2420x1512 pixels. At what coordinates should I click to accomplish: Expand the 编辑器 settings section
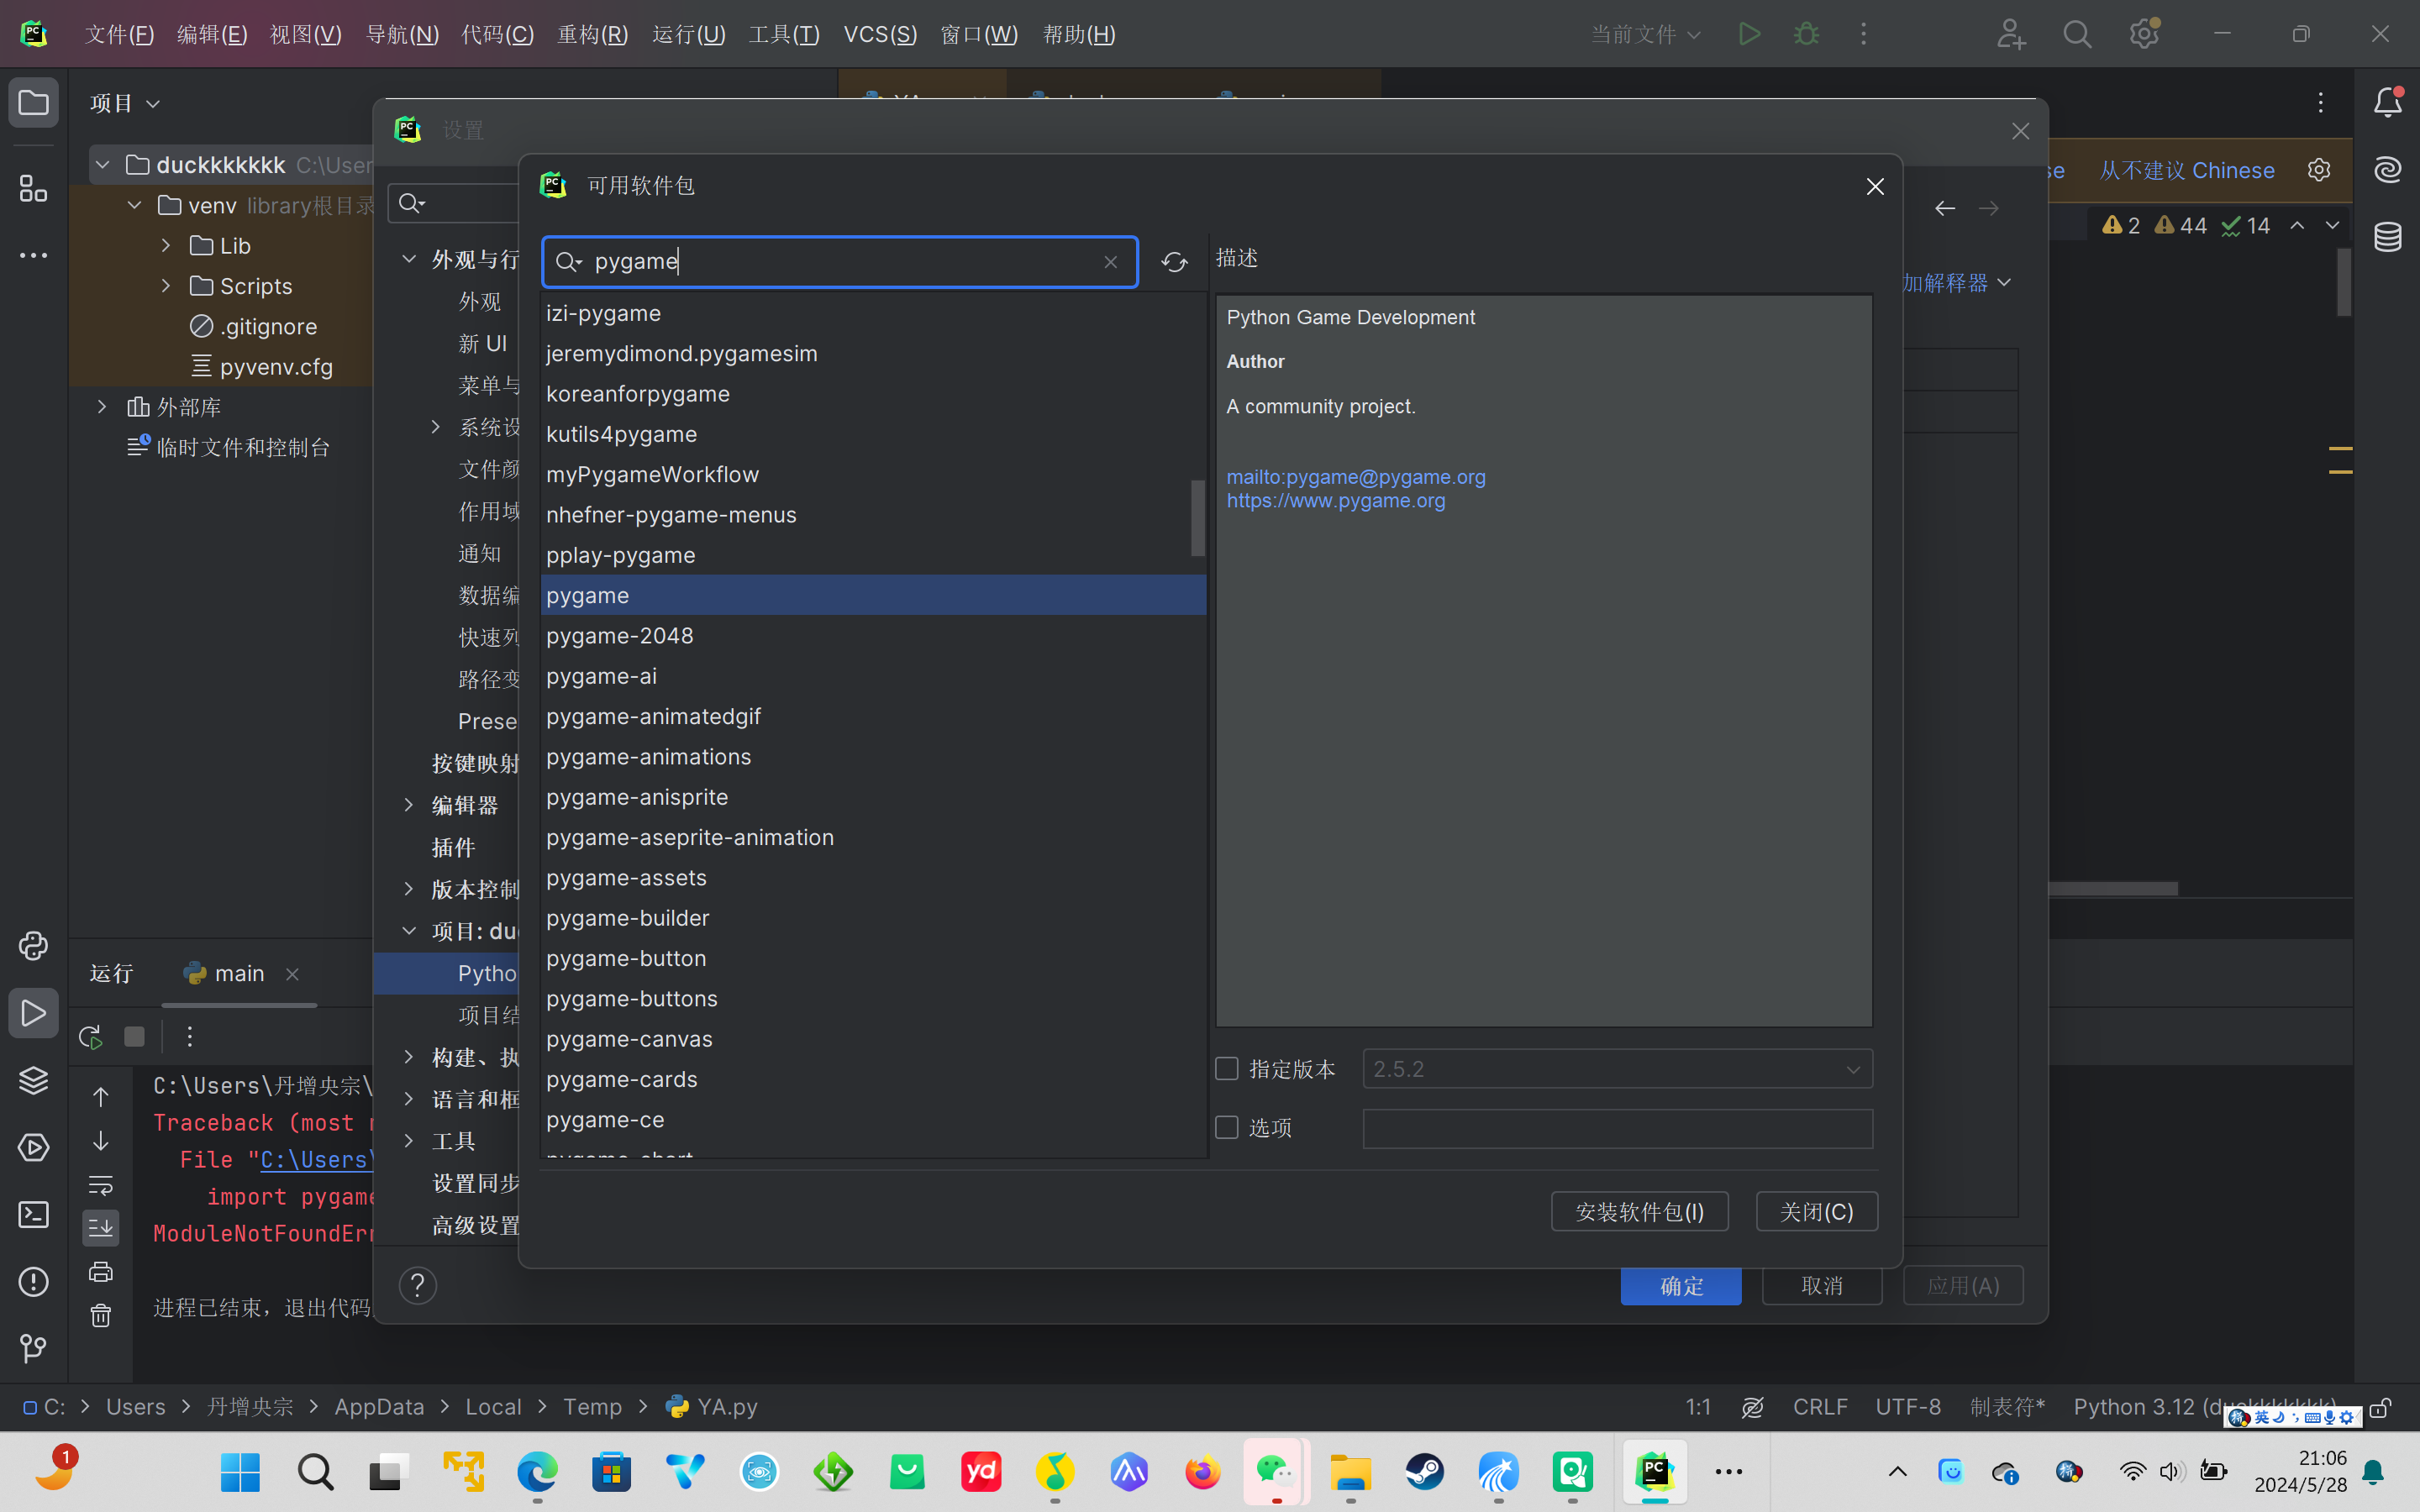[409, 805]
